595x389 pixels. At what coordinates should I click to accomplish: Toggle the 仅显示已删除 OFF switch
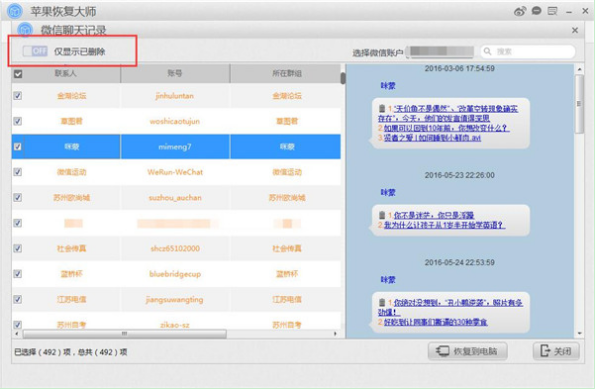click(x=35, y=51)
